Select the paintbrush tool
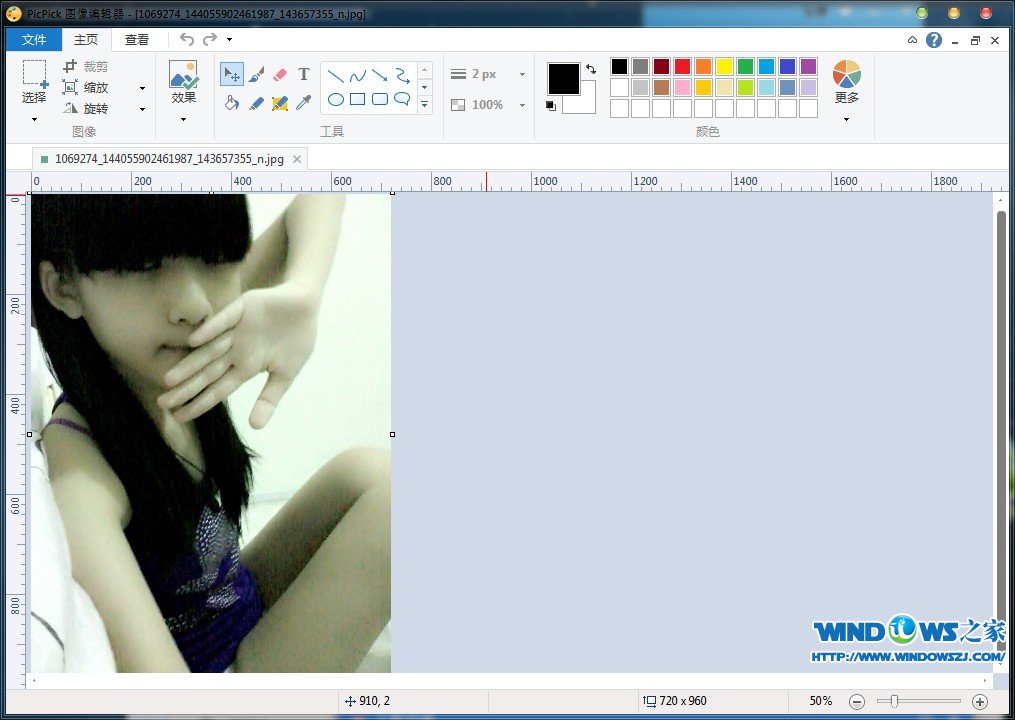This screenshot has width=1015, height=720. coord(256,75)
